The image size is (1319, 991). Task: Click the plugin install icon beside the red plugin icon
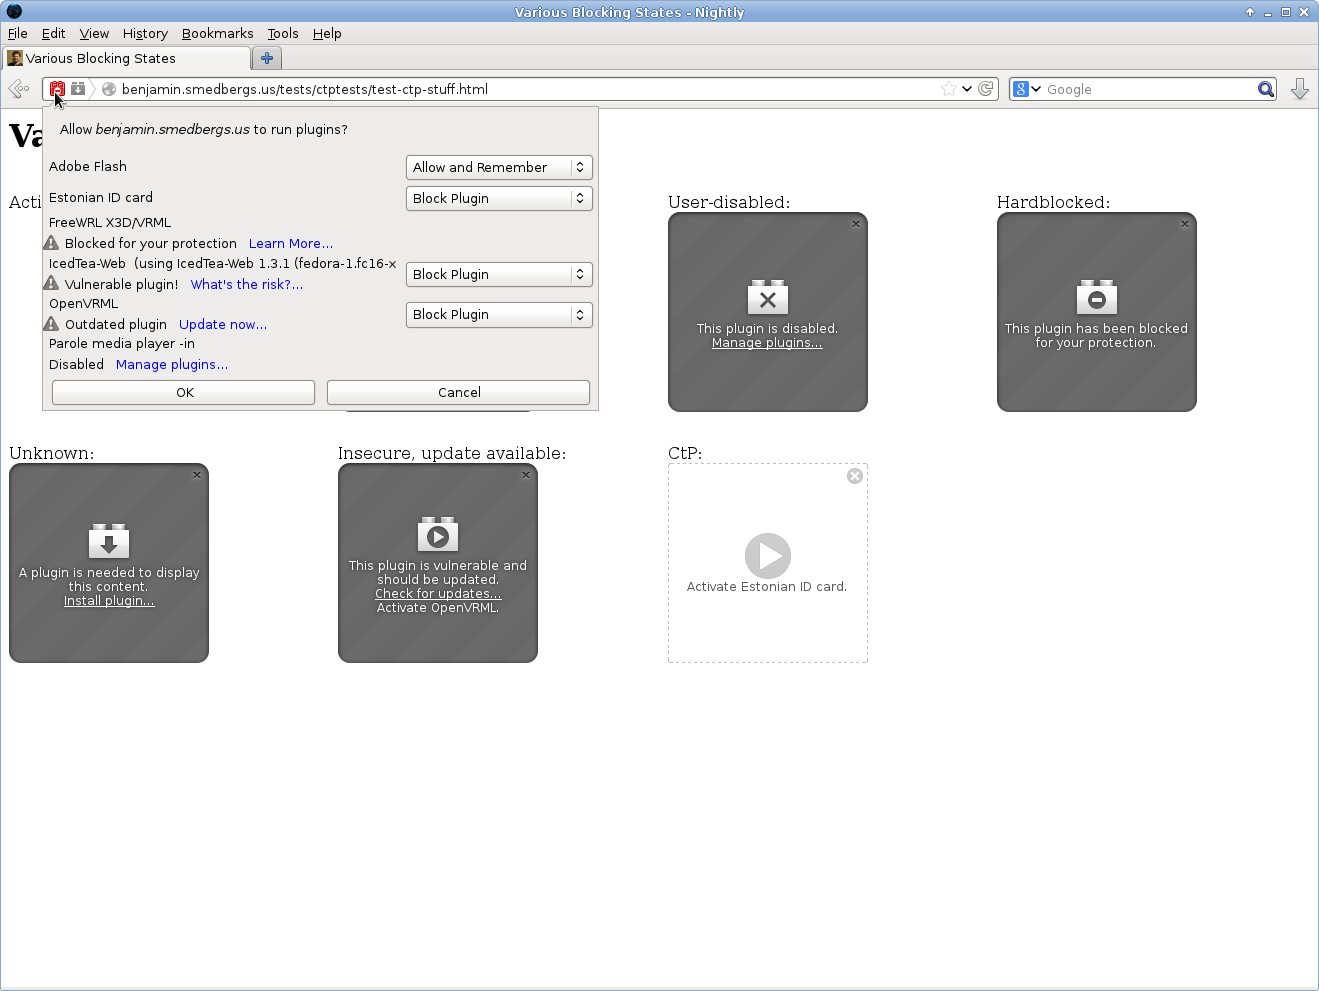[78, 89]
